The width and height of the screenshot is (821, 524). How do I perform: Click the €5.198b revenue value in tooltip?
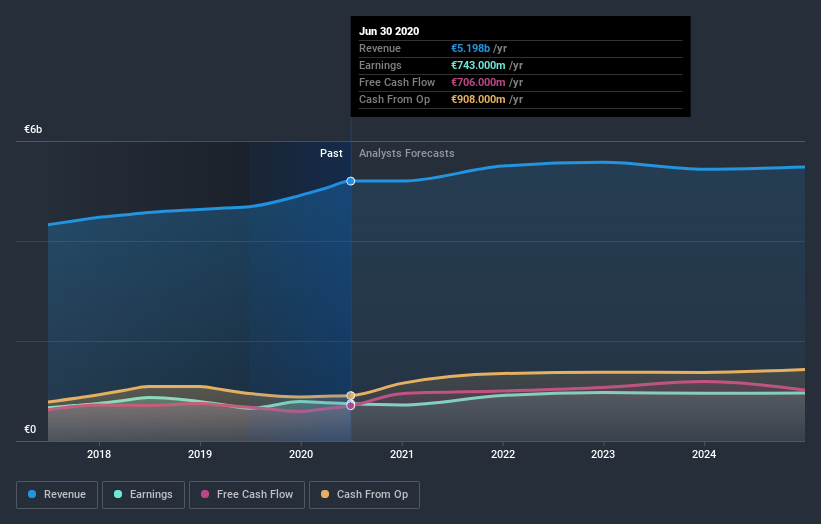point(471,48)
